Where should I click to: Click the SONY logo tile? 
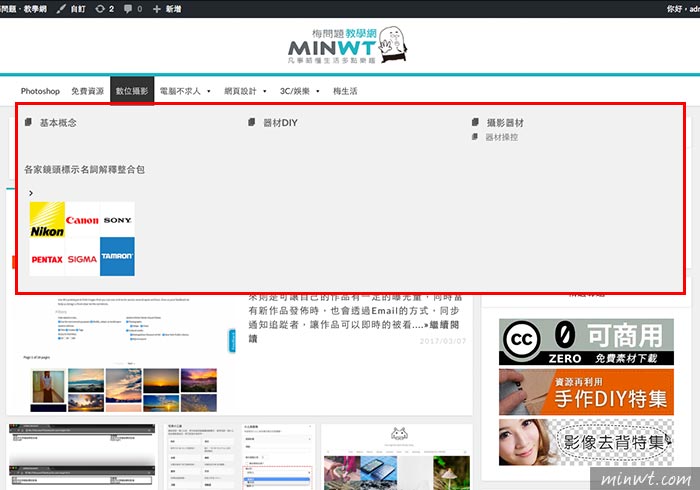pyautogui.click(x=117, y=220)
